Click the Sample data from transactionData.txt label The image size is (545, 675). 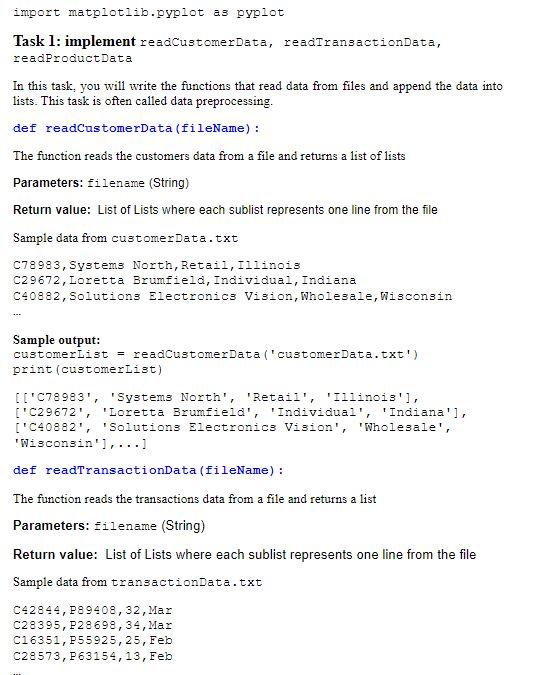137,582
